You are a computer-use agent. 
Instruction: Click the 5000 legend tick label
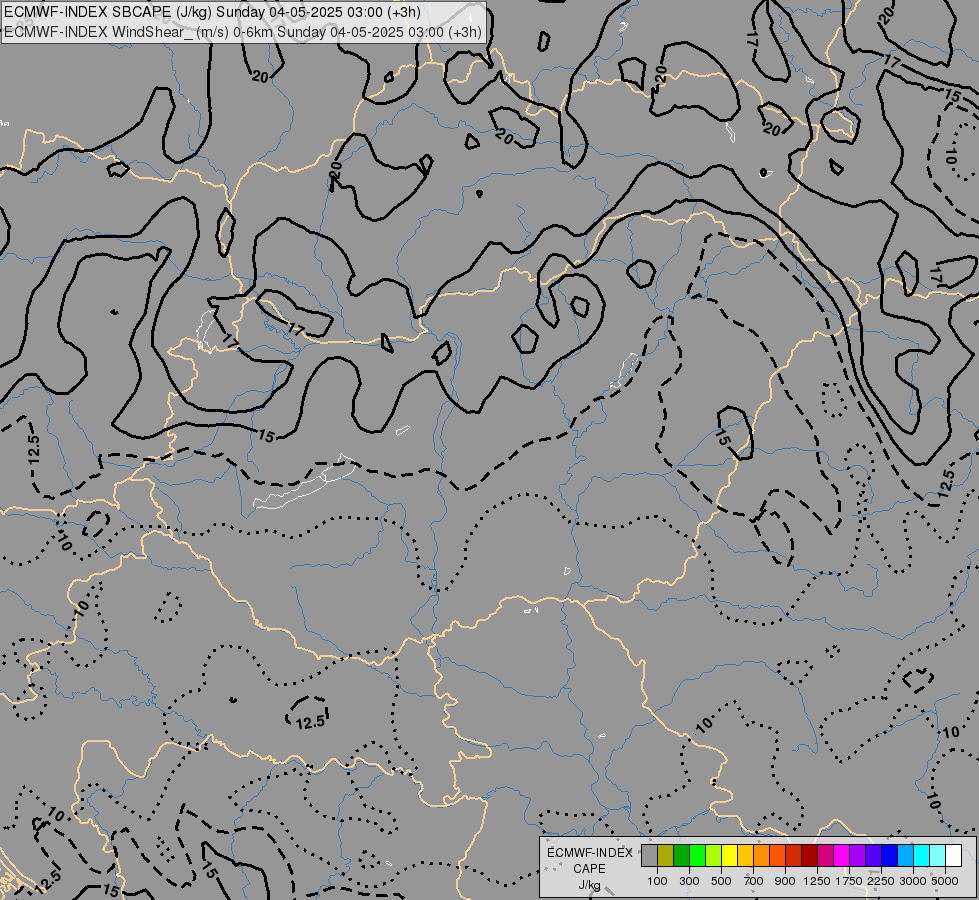click(945, 881)
